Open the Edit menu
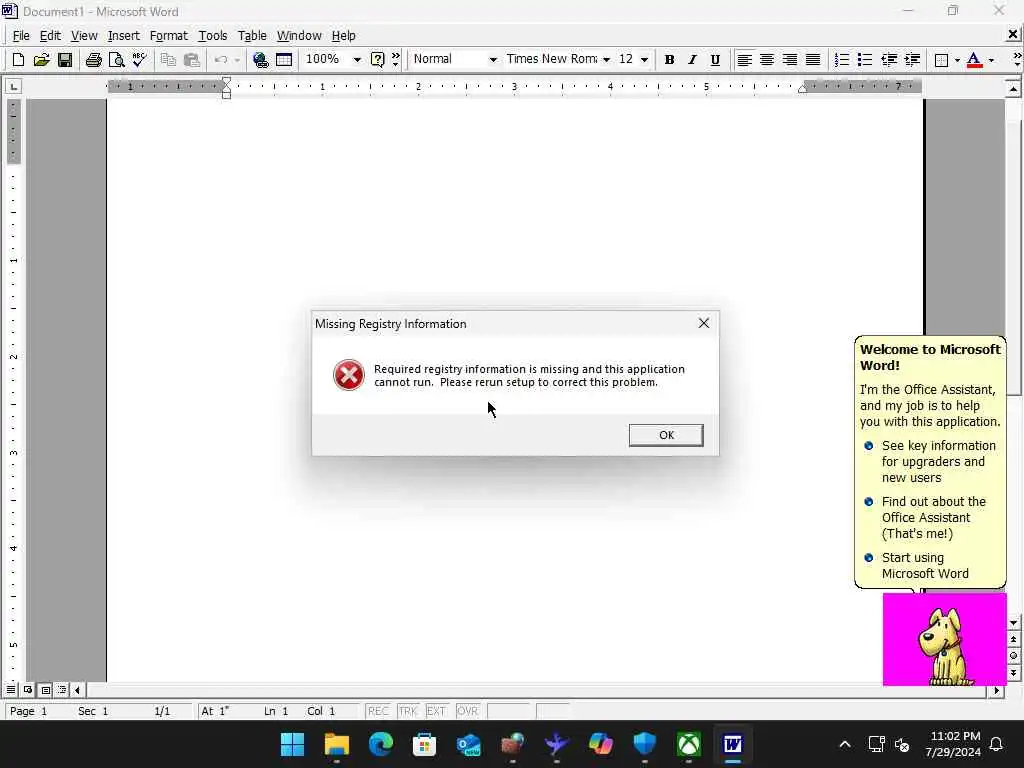The image size is (1024, 768). pos(50,35)
